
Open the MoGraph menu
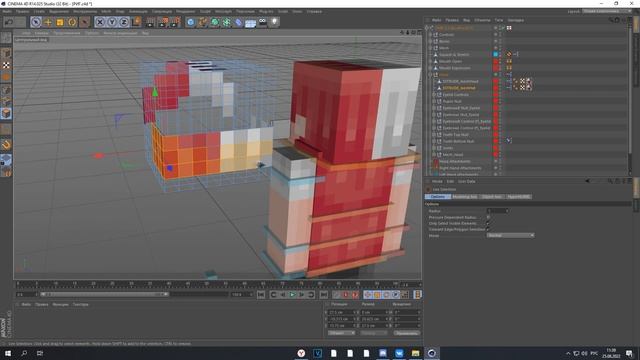pos(223,11)
